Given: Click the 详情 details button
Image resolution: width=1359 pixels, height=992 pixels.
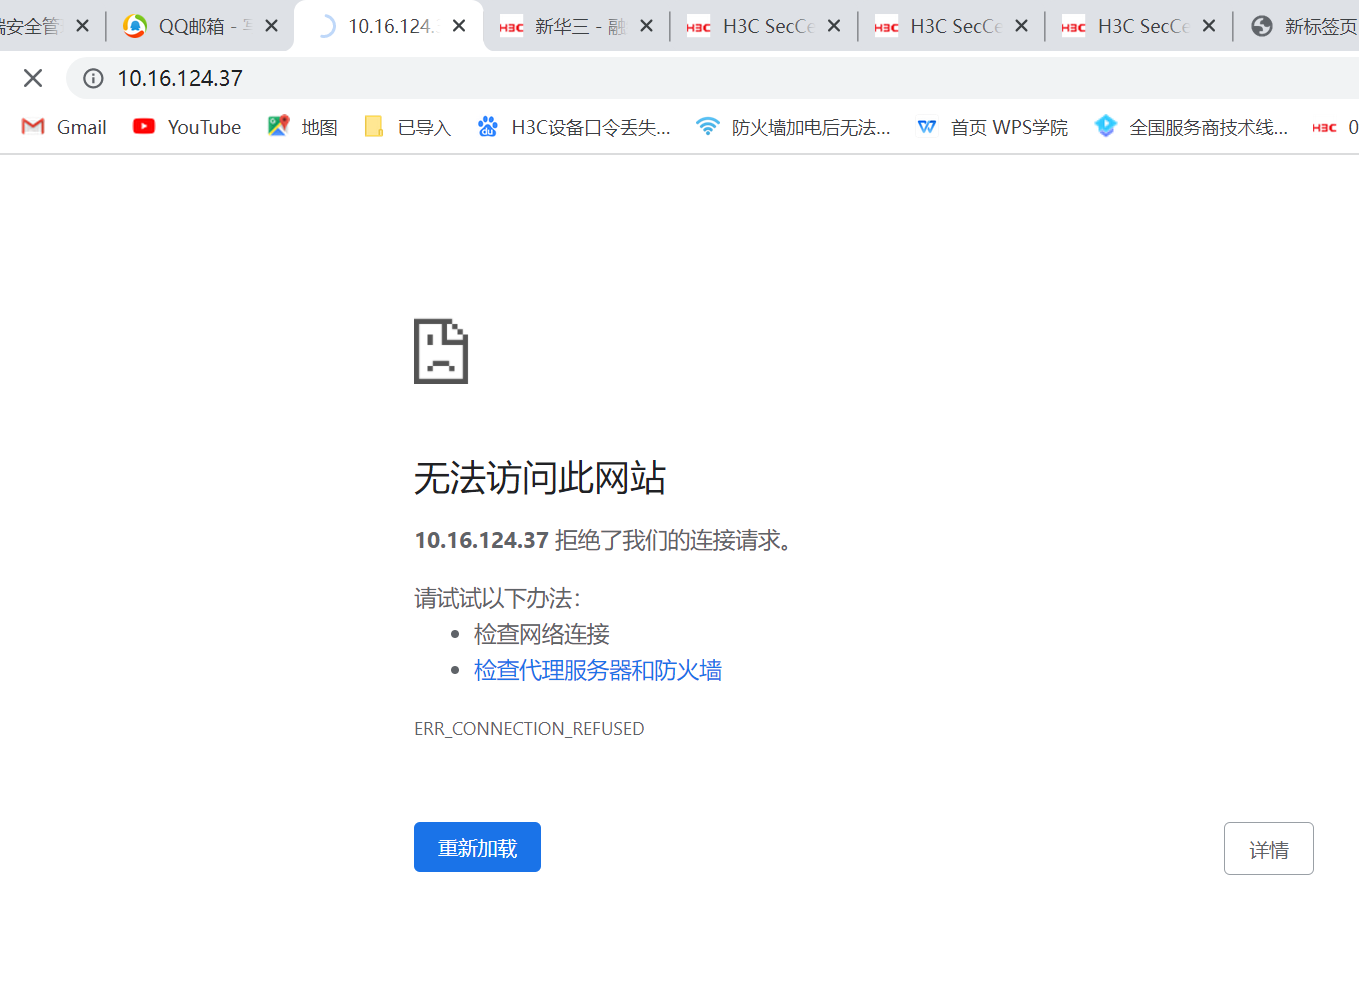Looking at the screenshot, I should [1268, 849].
